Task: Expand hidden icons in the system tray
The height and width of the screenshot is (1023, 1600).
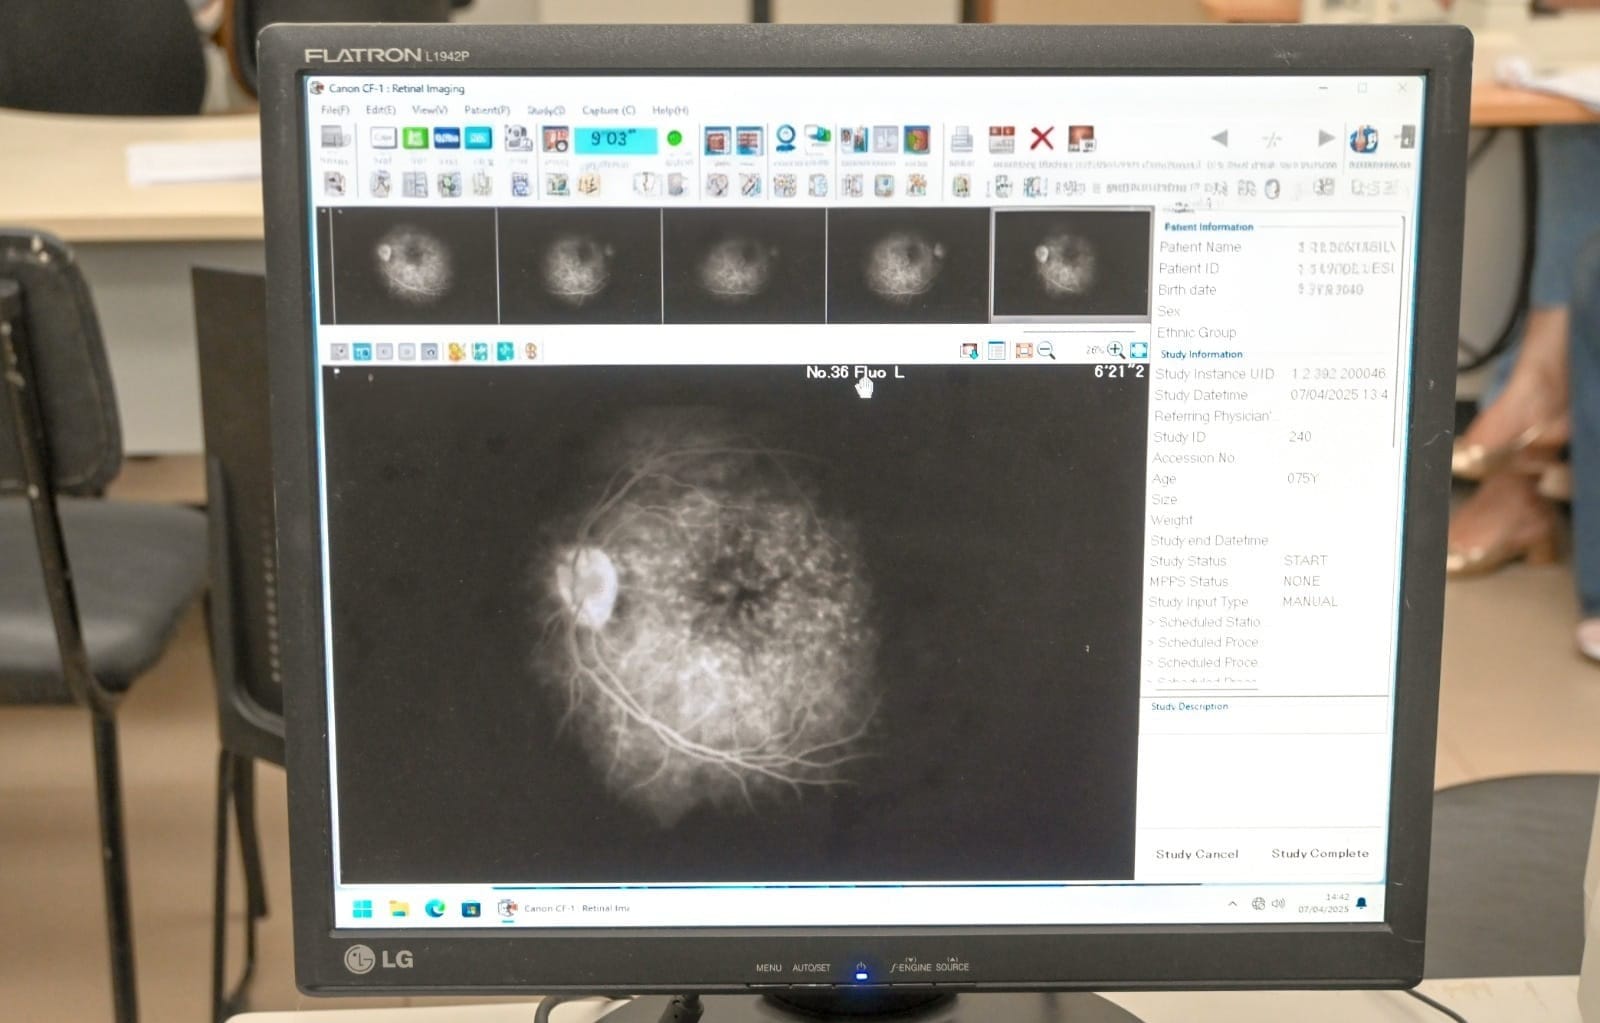Action: coord(1234,904)
